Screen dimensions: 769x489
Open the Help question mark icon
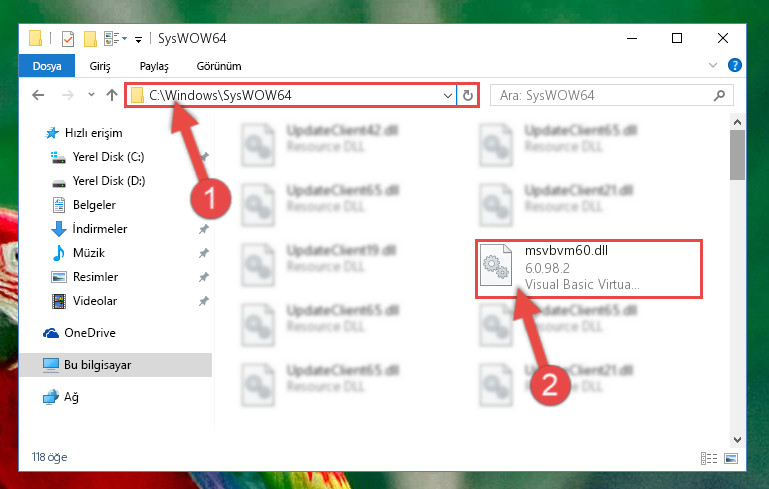(735, 65)
